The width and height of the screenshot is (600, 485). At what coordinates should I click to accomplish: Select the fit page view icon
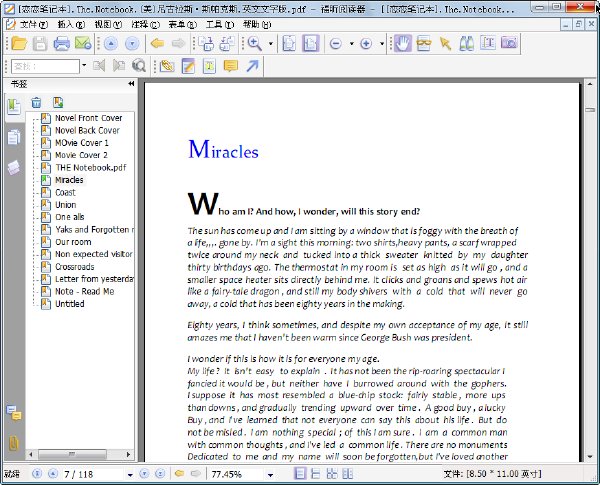coord(289,43)
